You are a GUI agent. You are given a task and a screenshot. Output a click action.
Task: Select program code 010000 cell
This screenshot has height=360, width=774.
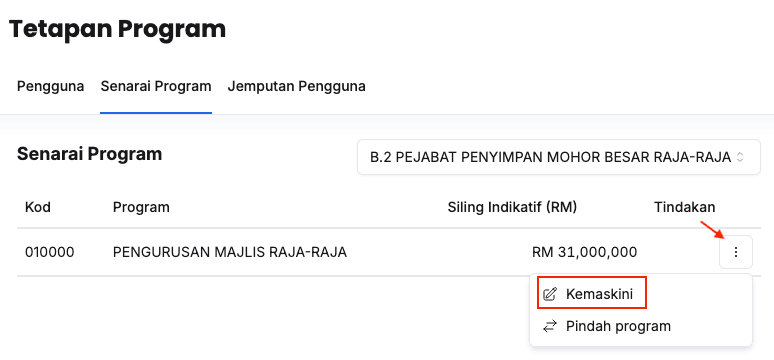49,252
